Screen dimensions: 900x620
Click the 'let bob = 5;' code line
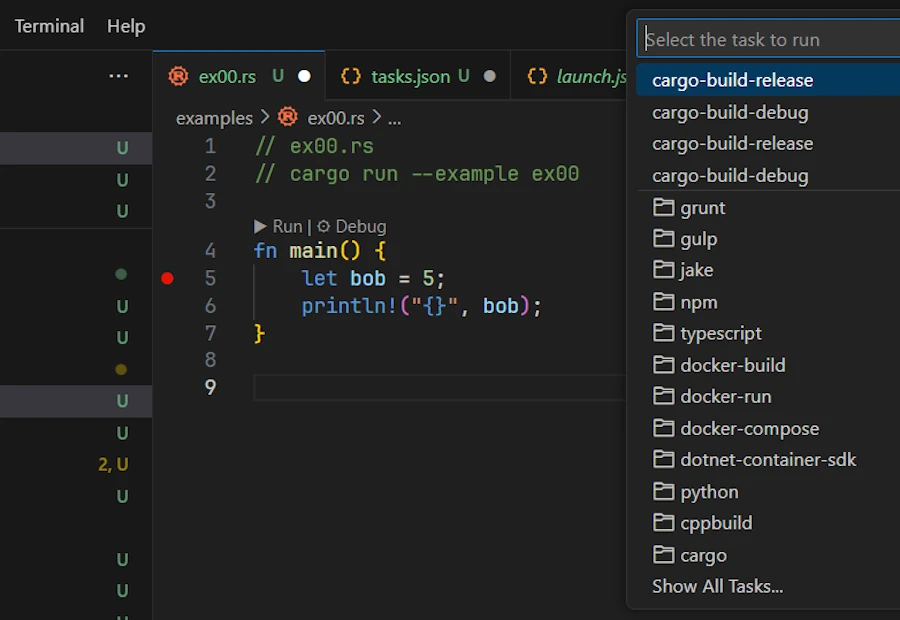click(x=373, y=278)
